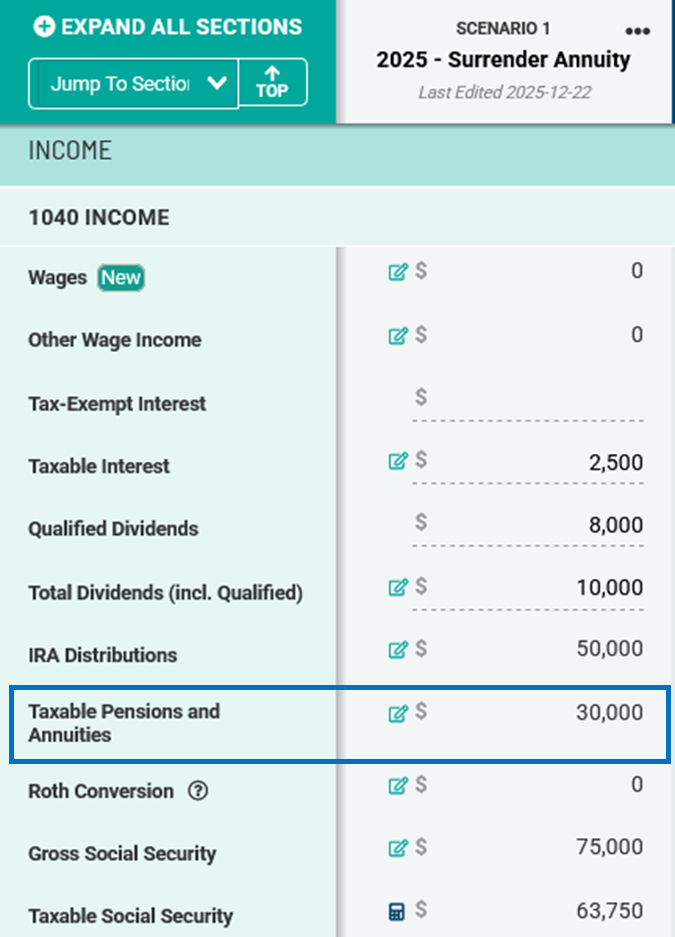
Task: Open the Jump To Section dropdown
Action: pos(133,83)
